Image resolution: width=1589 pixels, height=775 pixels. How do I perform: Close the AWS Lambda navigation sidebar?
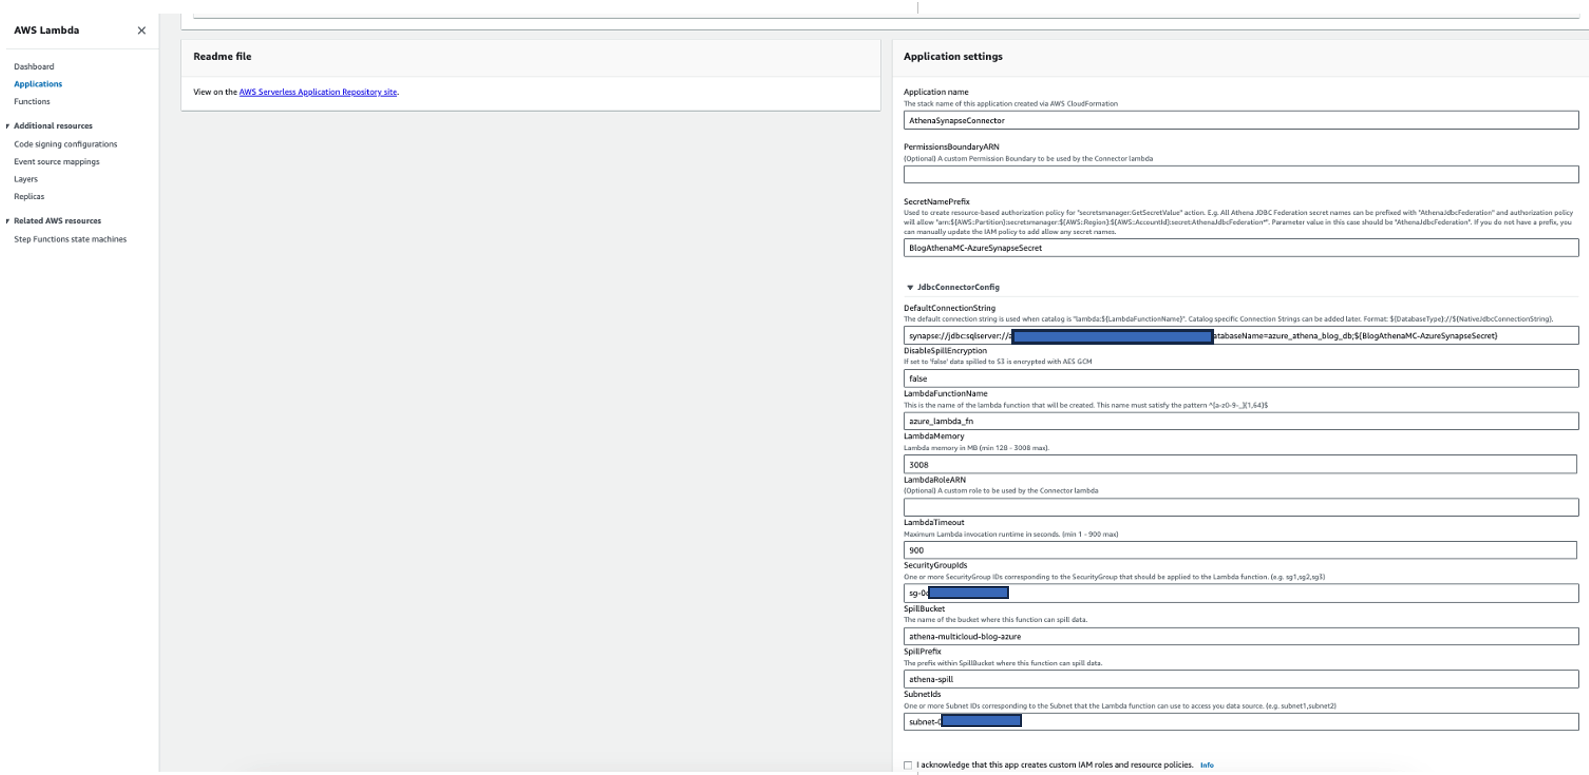click(141, 30)
